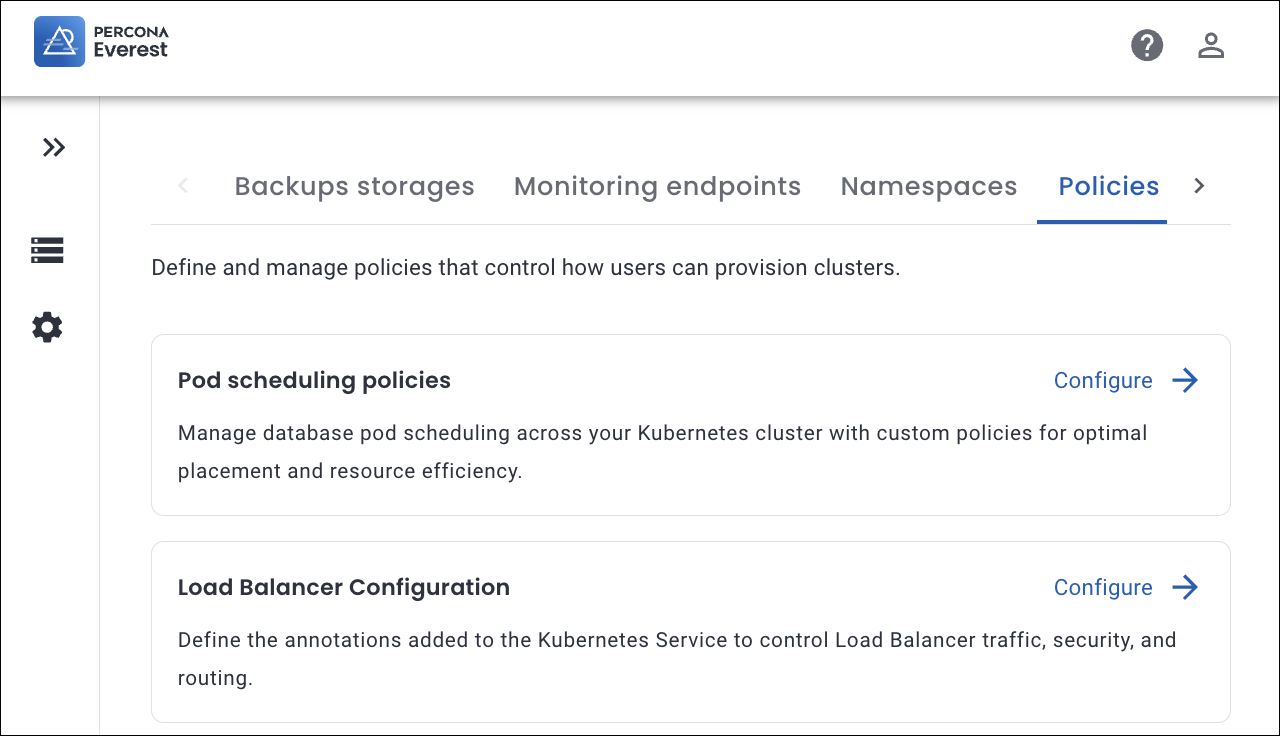
Task: Switch to the Backups storages tab
Action: 354,186
